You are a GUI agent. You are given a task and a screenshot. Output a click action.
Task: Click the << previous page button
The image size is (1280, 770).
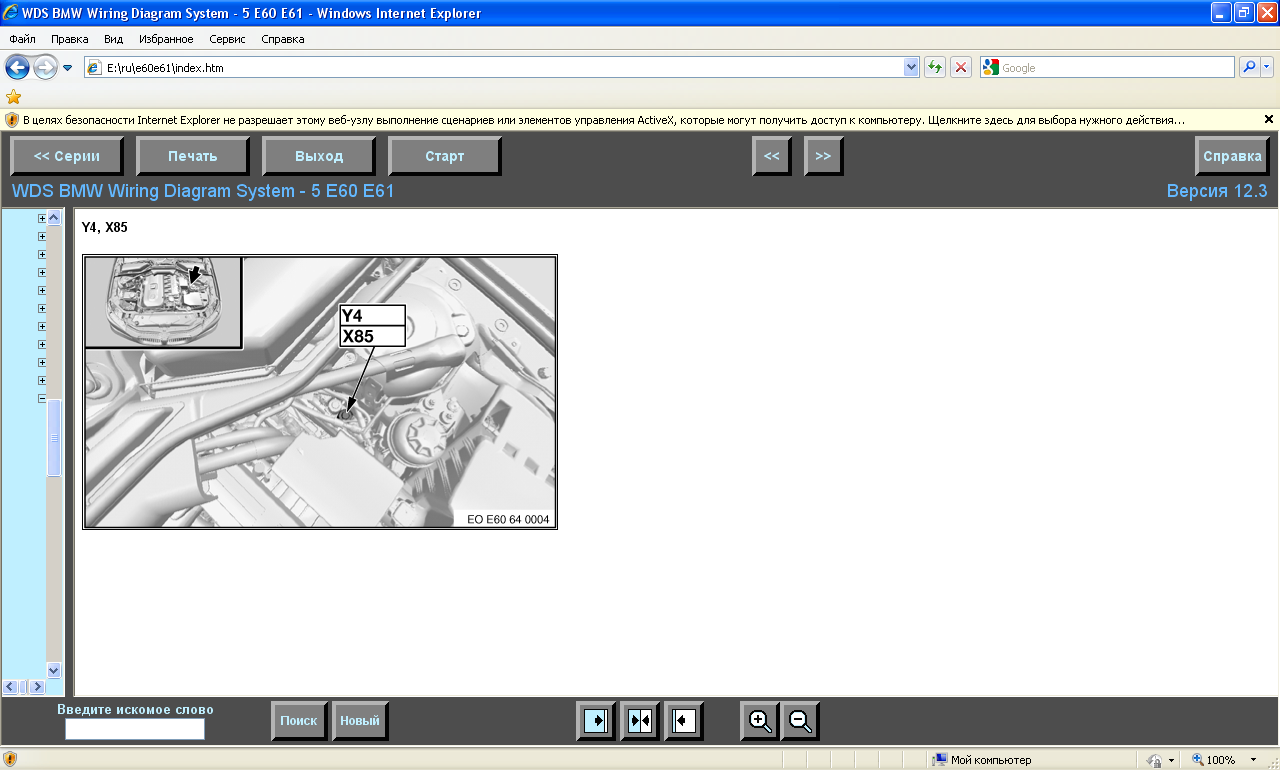772,156
